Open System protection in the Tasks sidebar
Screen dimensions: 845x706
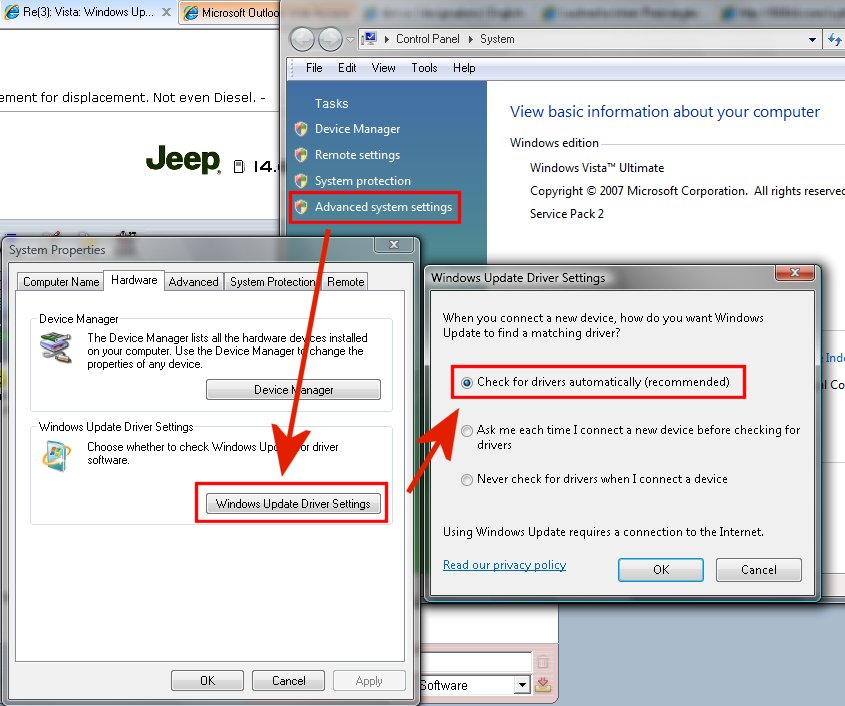click(x=362, y=181)
